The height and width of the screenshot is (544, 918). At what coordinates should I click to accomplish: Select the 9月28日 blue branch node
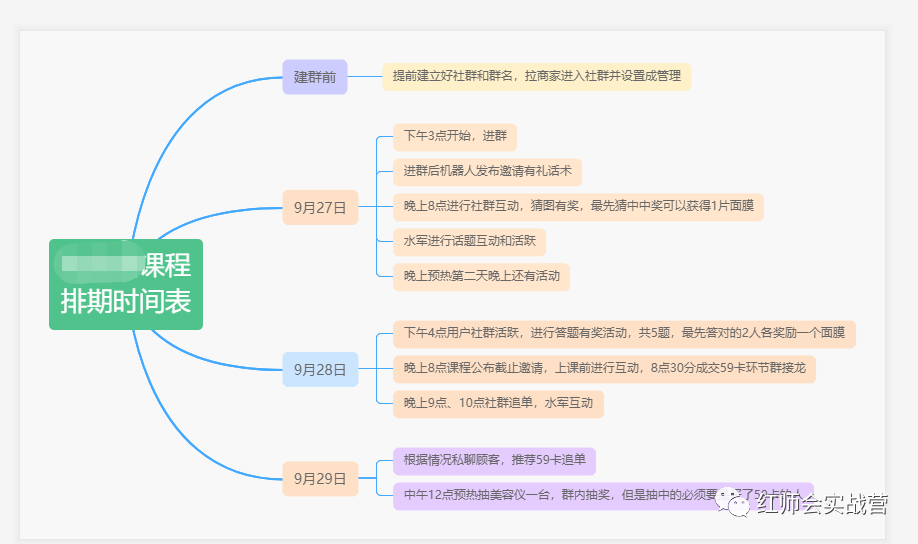coord(320,369)
